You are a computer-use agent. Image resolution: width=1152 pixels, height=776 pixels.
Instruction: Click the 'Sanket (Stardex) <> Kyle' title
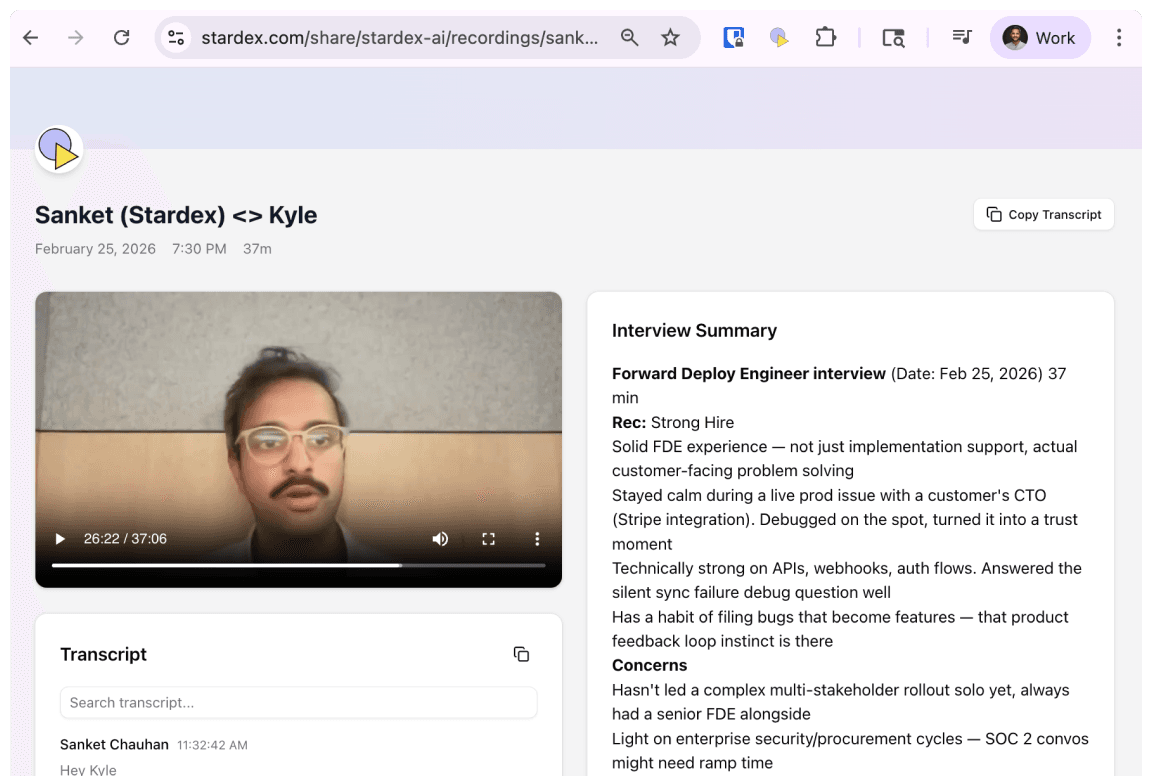176,215
